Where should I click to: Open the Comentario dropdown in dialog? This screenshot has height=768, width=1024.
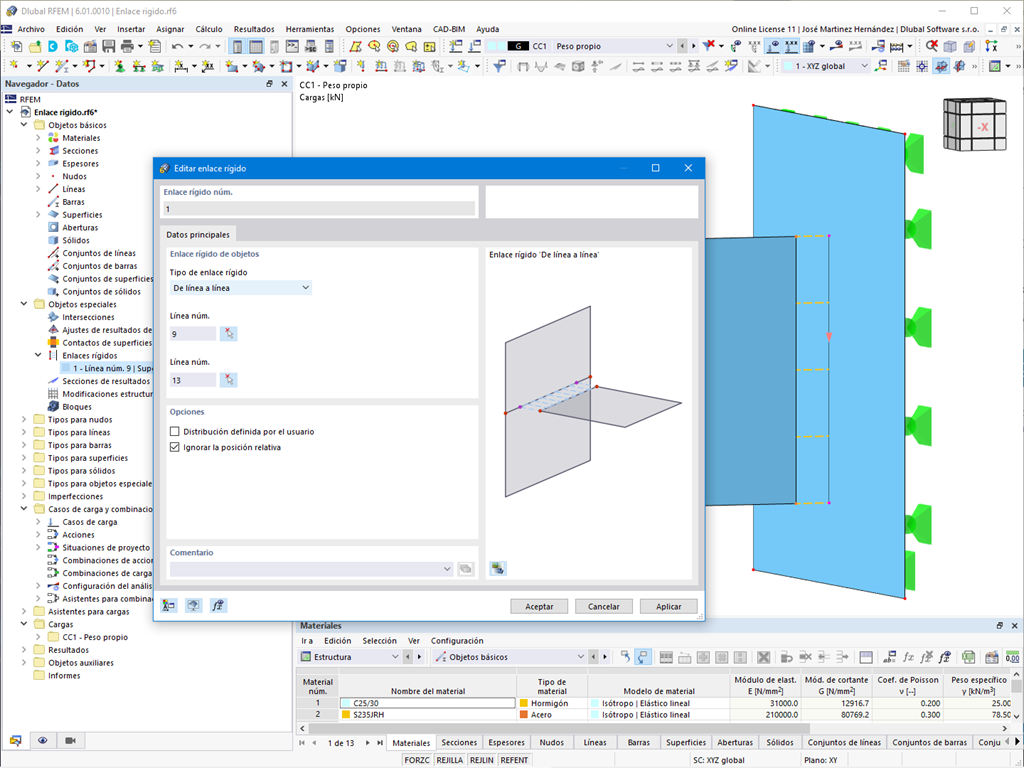point(447,569)
